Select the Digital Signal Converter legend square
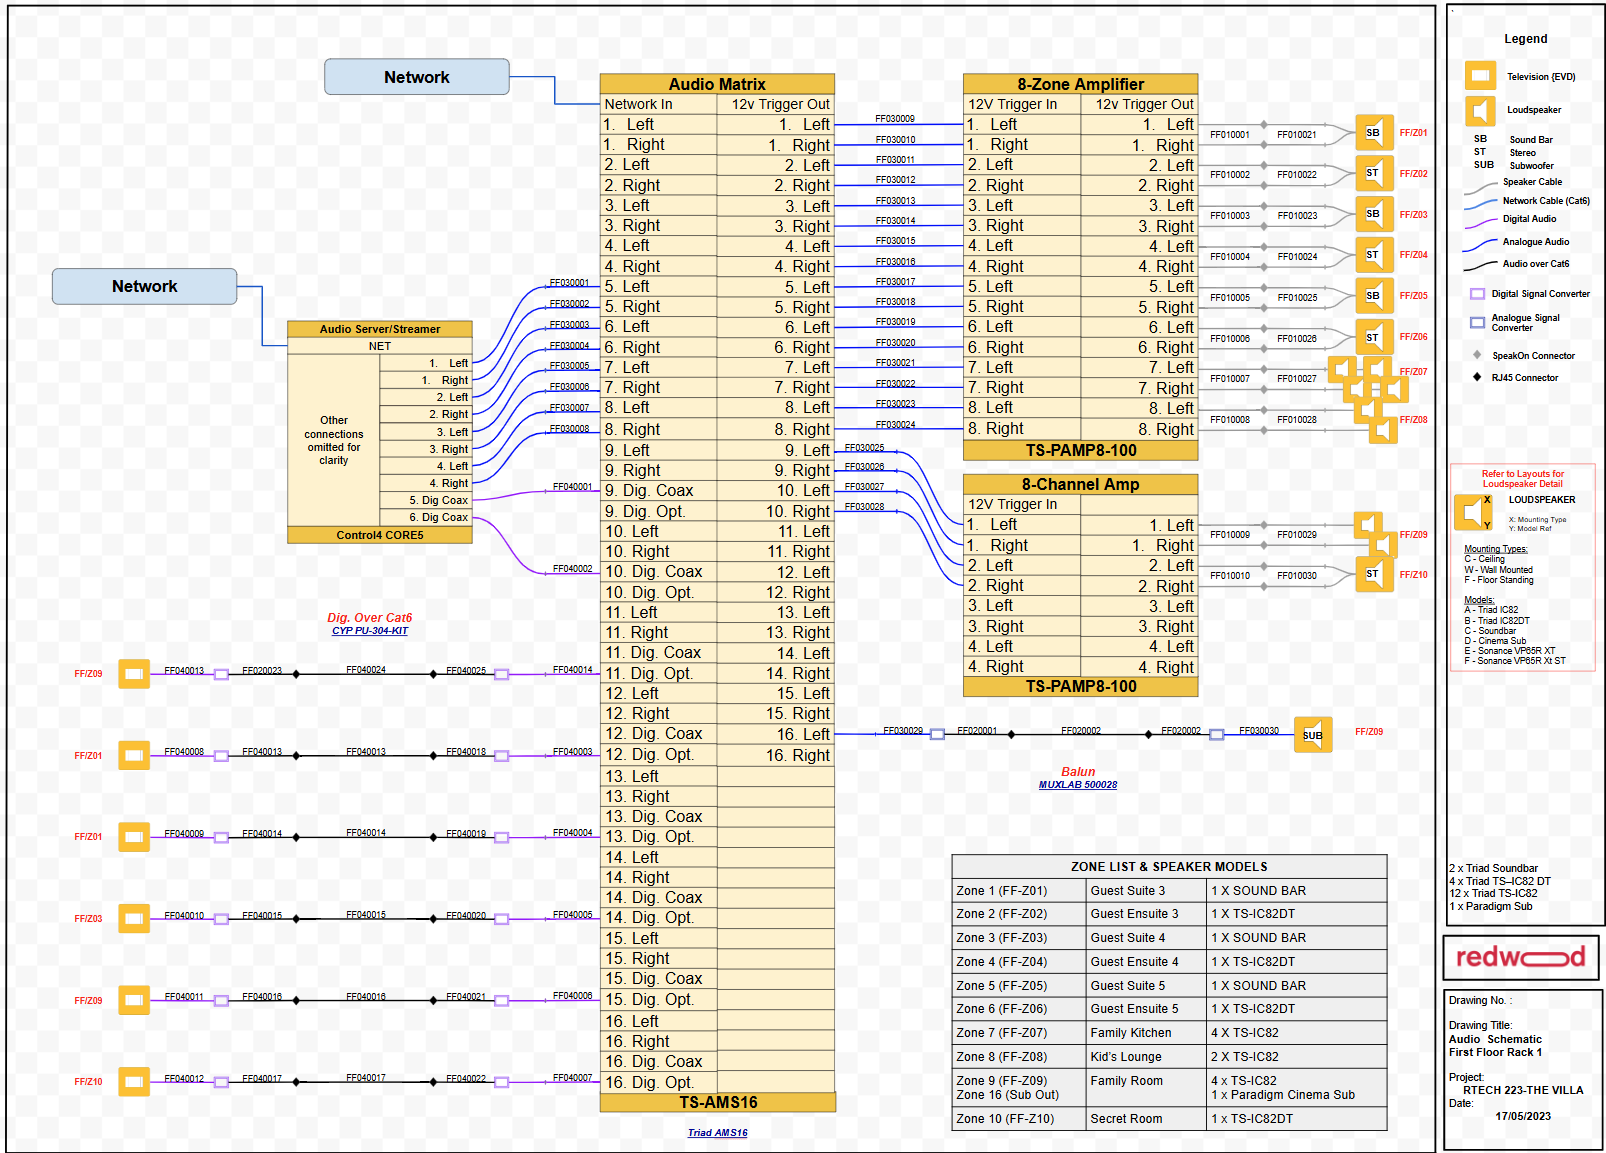Viewport: 1606px width, 1153px height. (x=1477, y=294)
